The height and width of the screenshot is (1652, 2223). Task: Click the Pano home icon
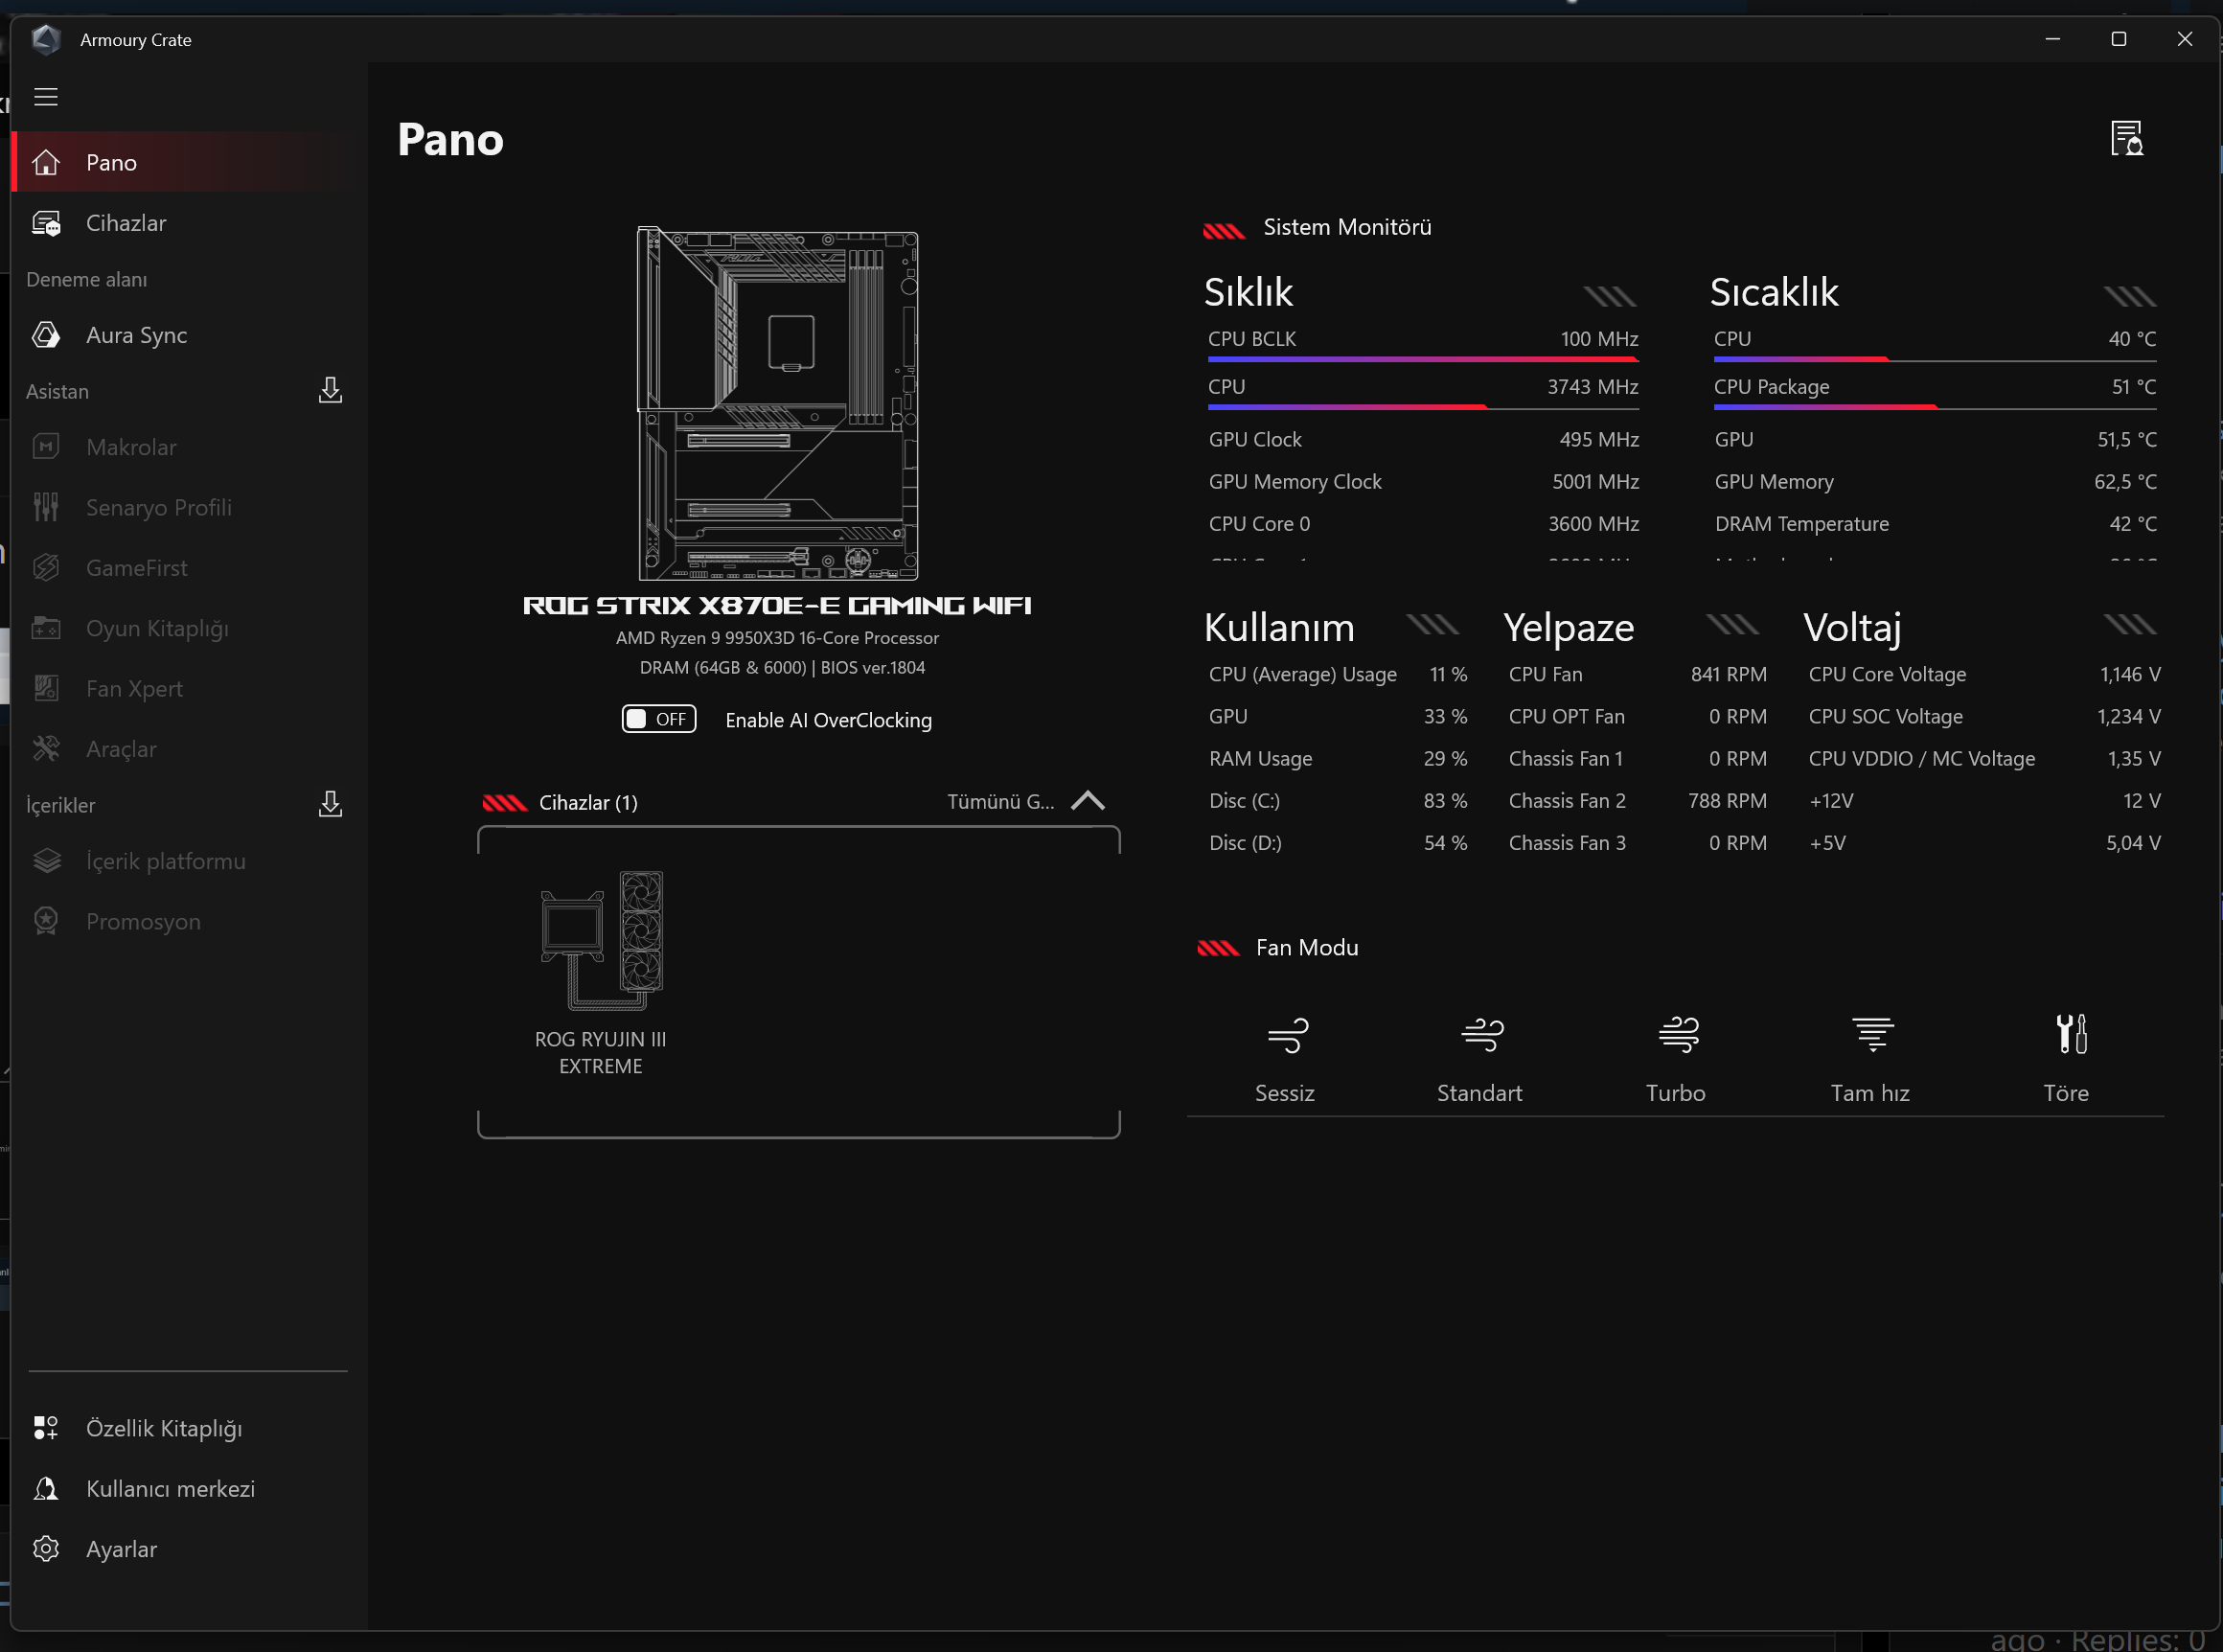[x=46, y=162]
